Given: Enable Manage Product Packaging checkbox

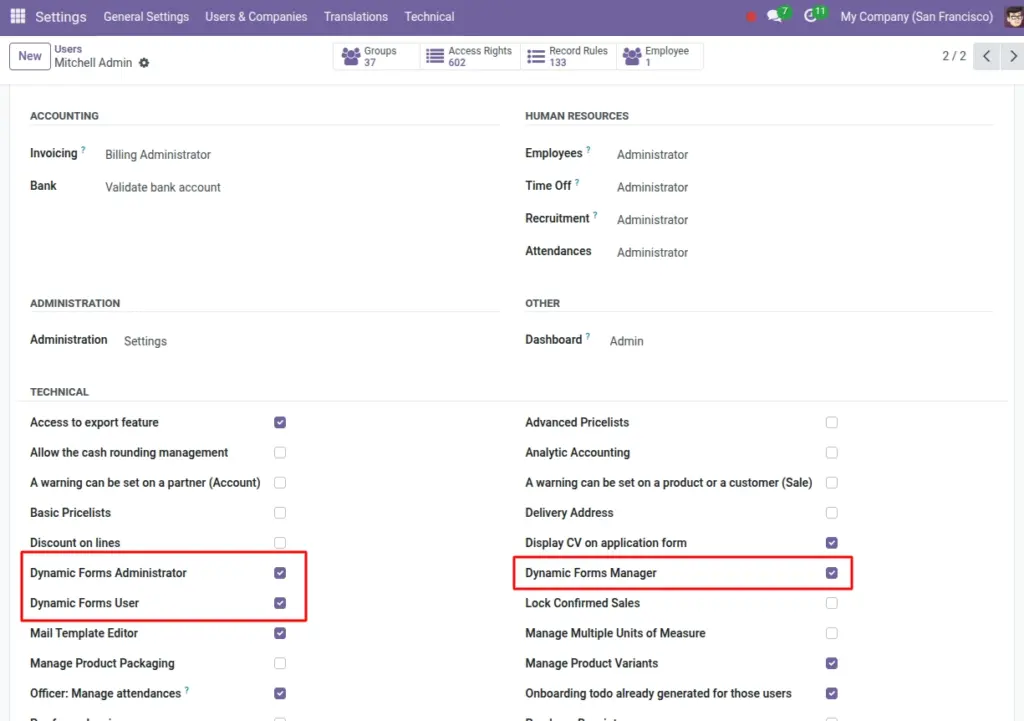Looking at the screenshot, I should (x=280, y=663).
